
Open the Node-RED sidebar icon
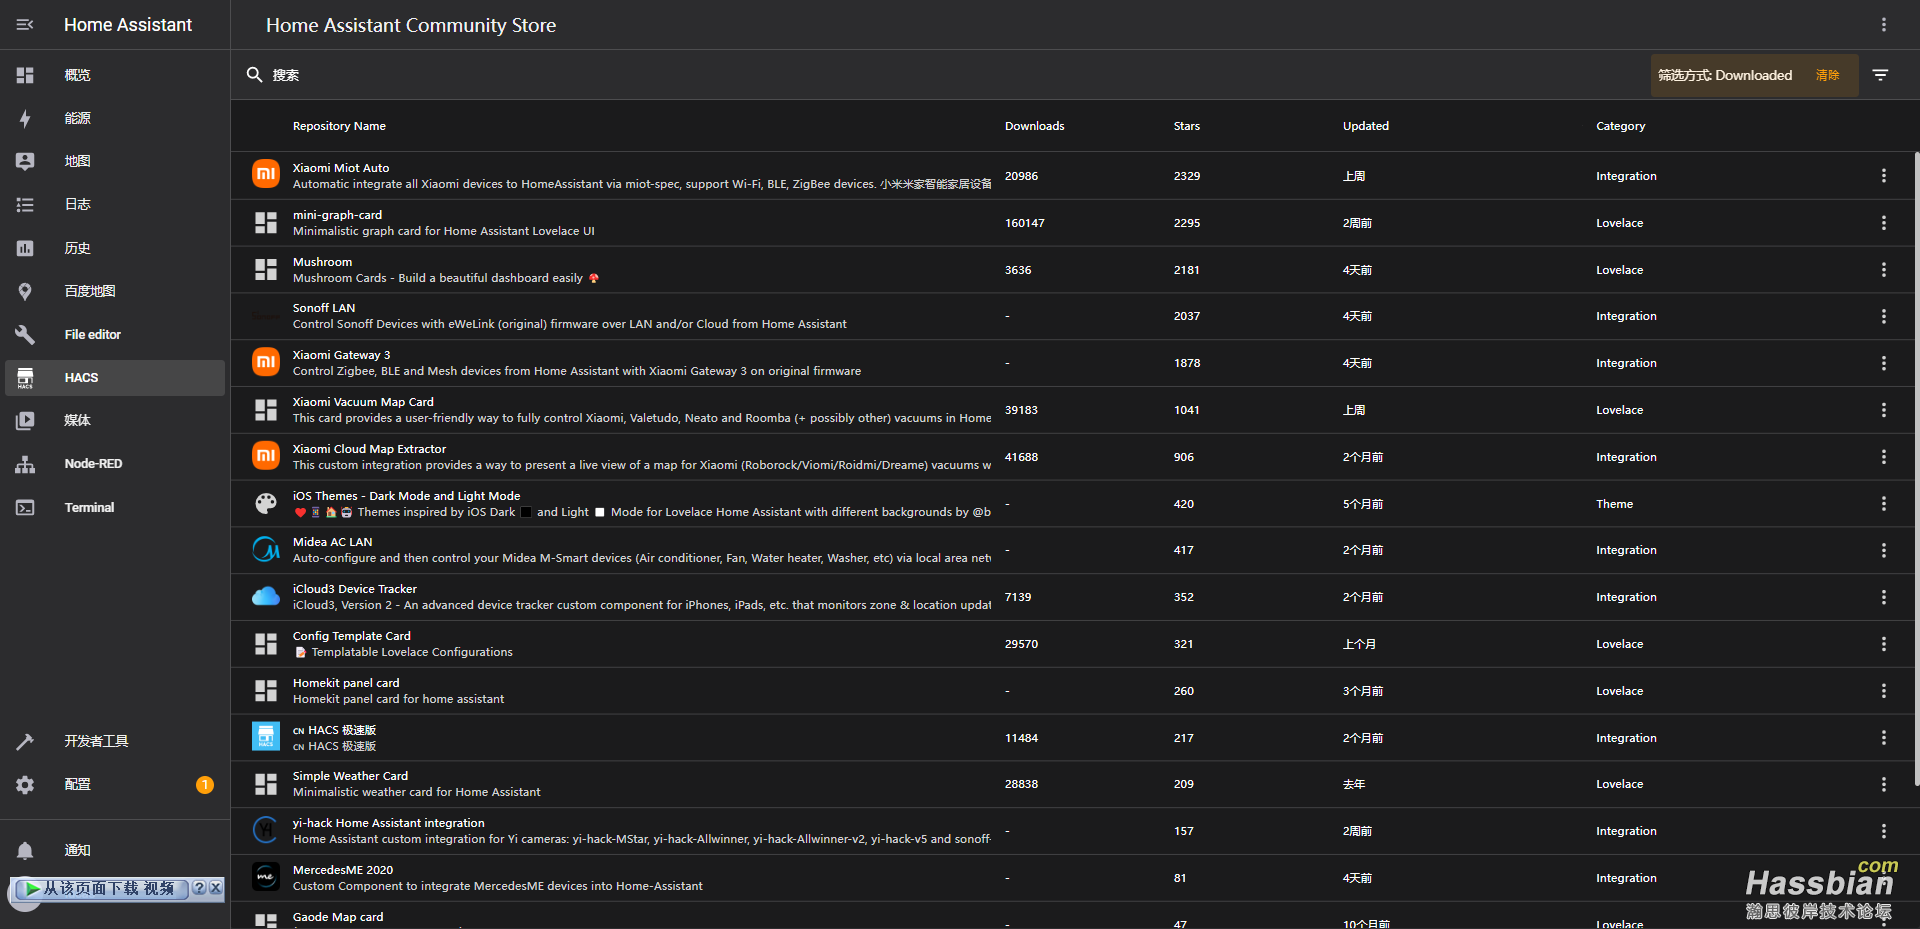25,464
